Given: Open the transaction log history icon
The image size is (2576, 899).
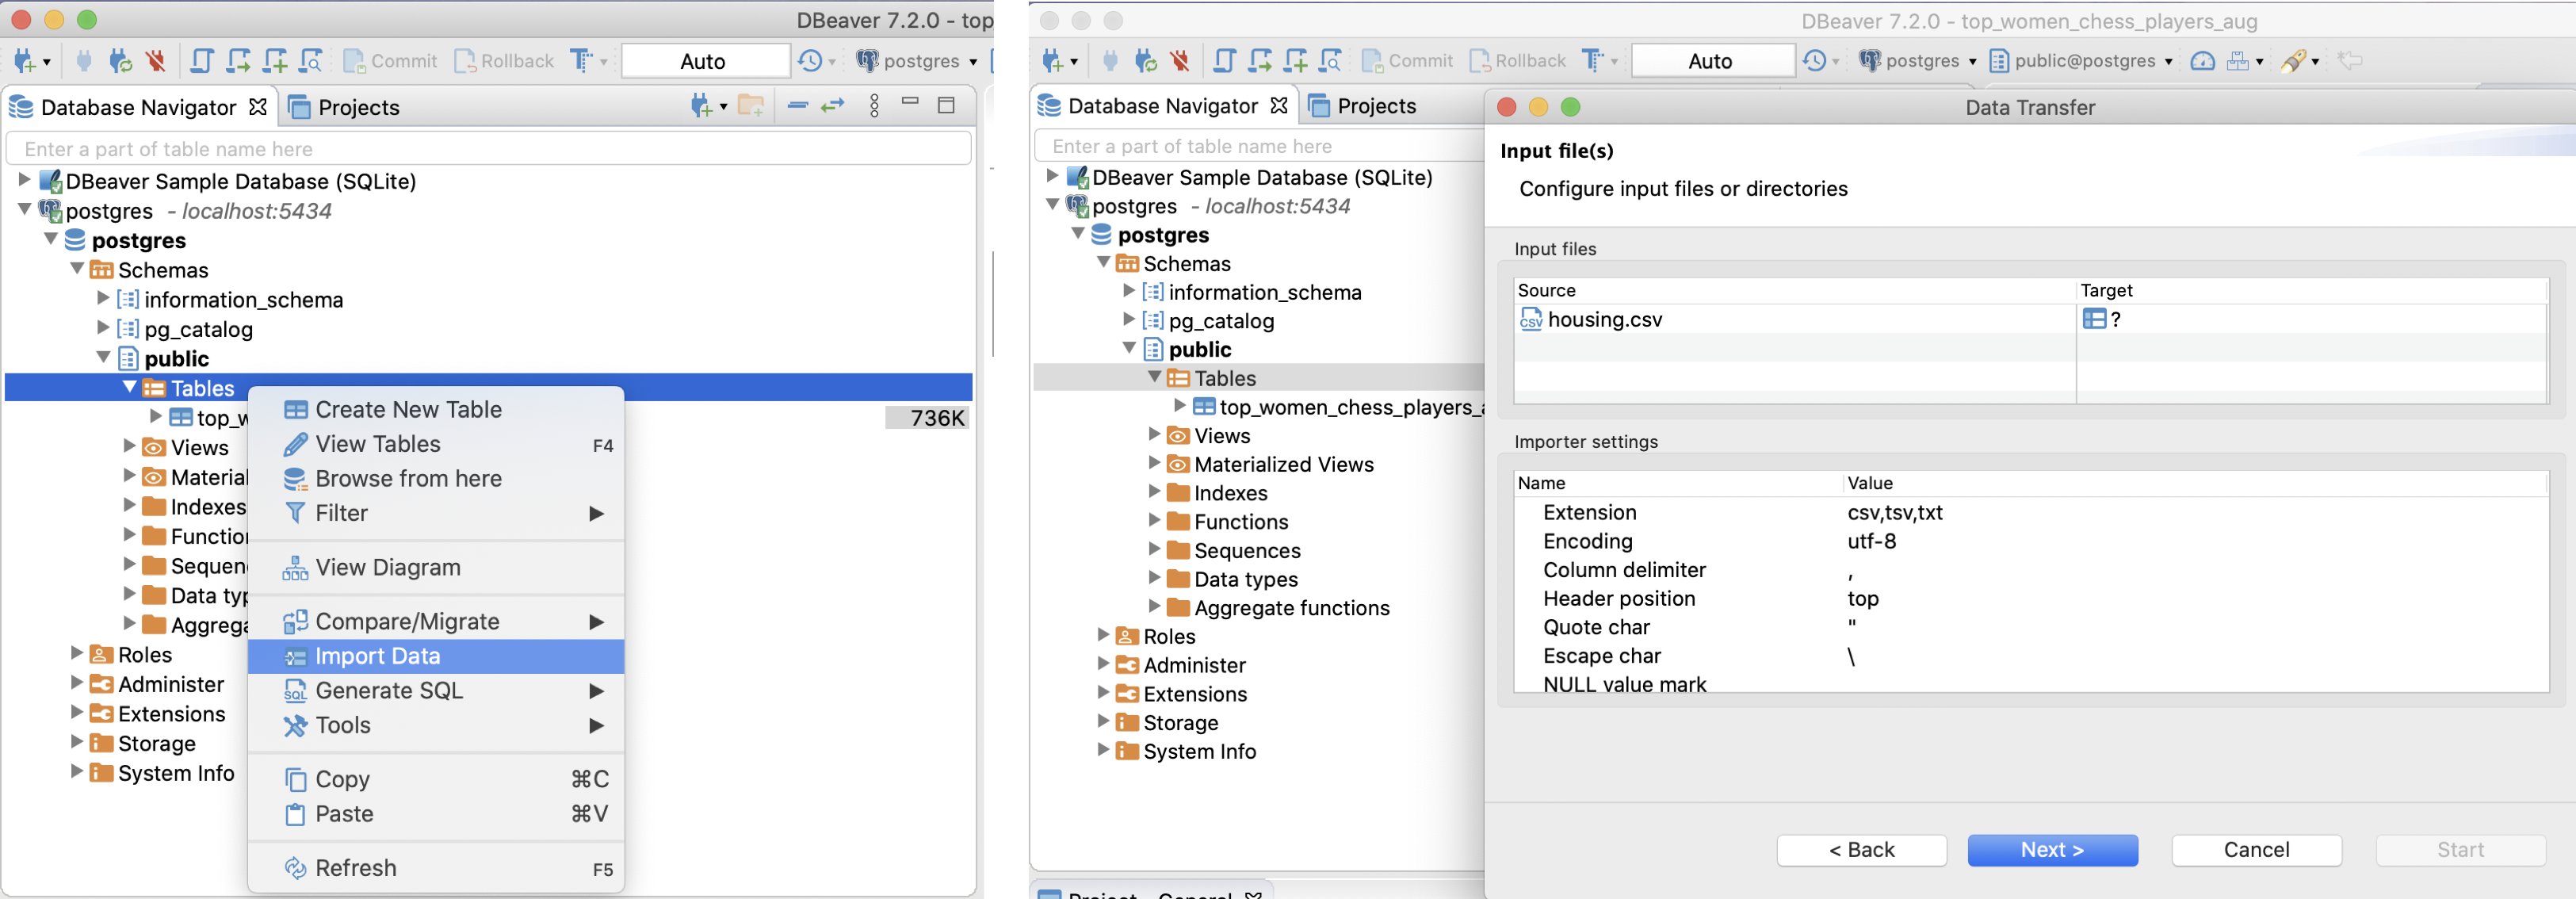Looking at the screenshot, I should point(809,61).
